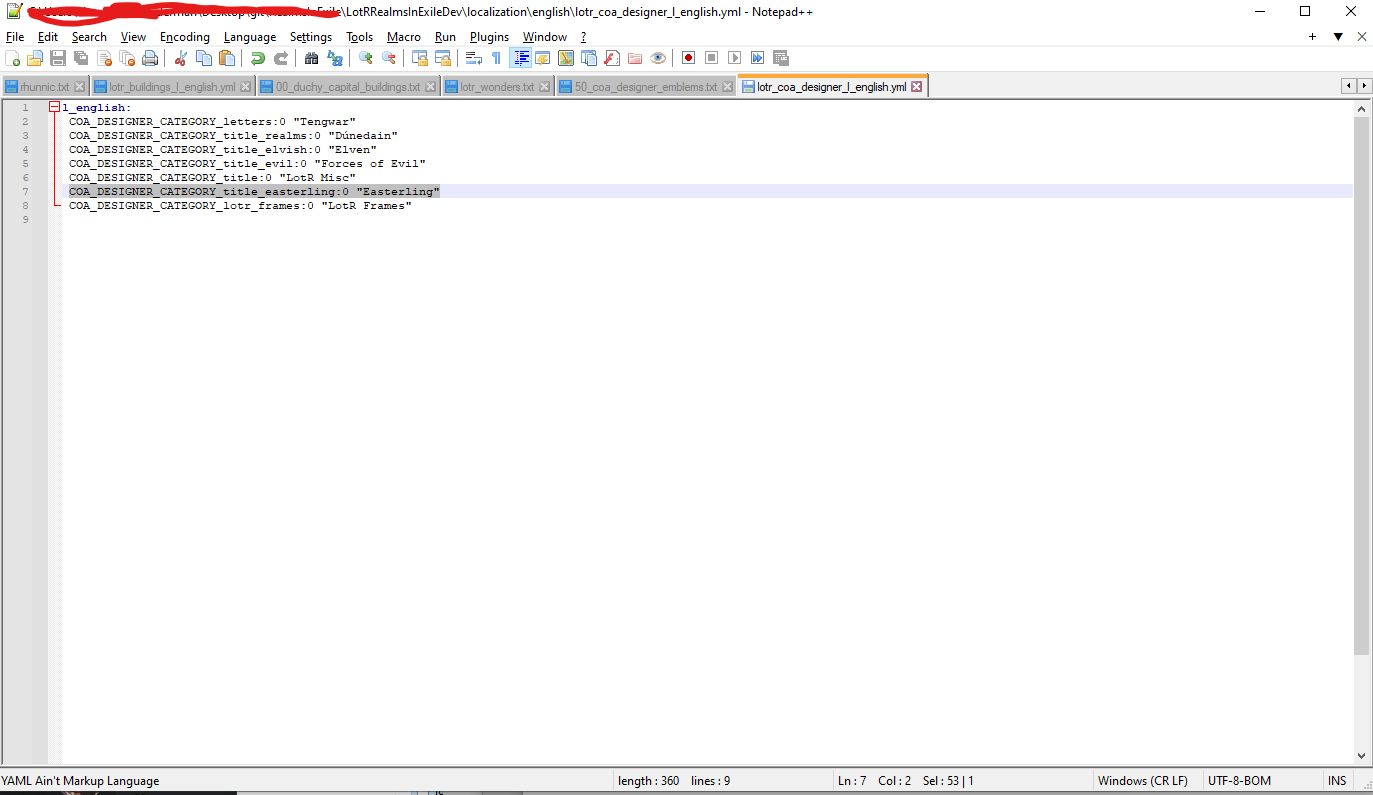1373x795 pixels.
Task: Toggle word wrap
Action: pyautogui.click(x=473, y=58)
